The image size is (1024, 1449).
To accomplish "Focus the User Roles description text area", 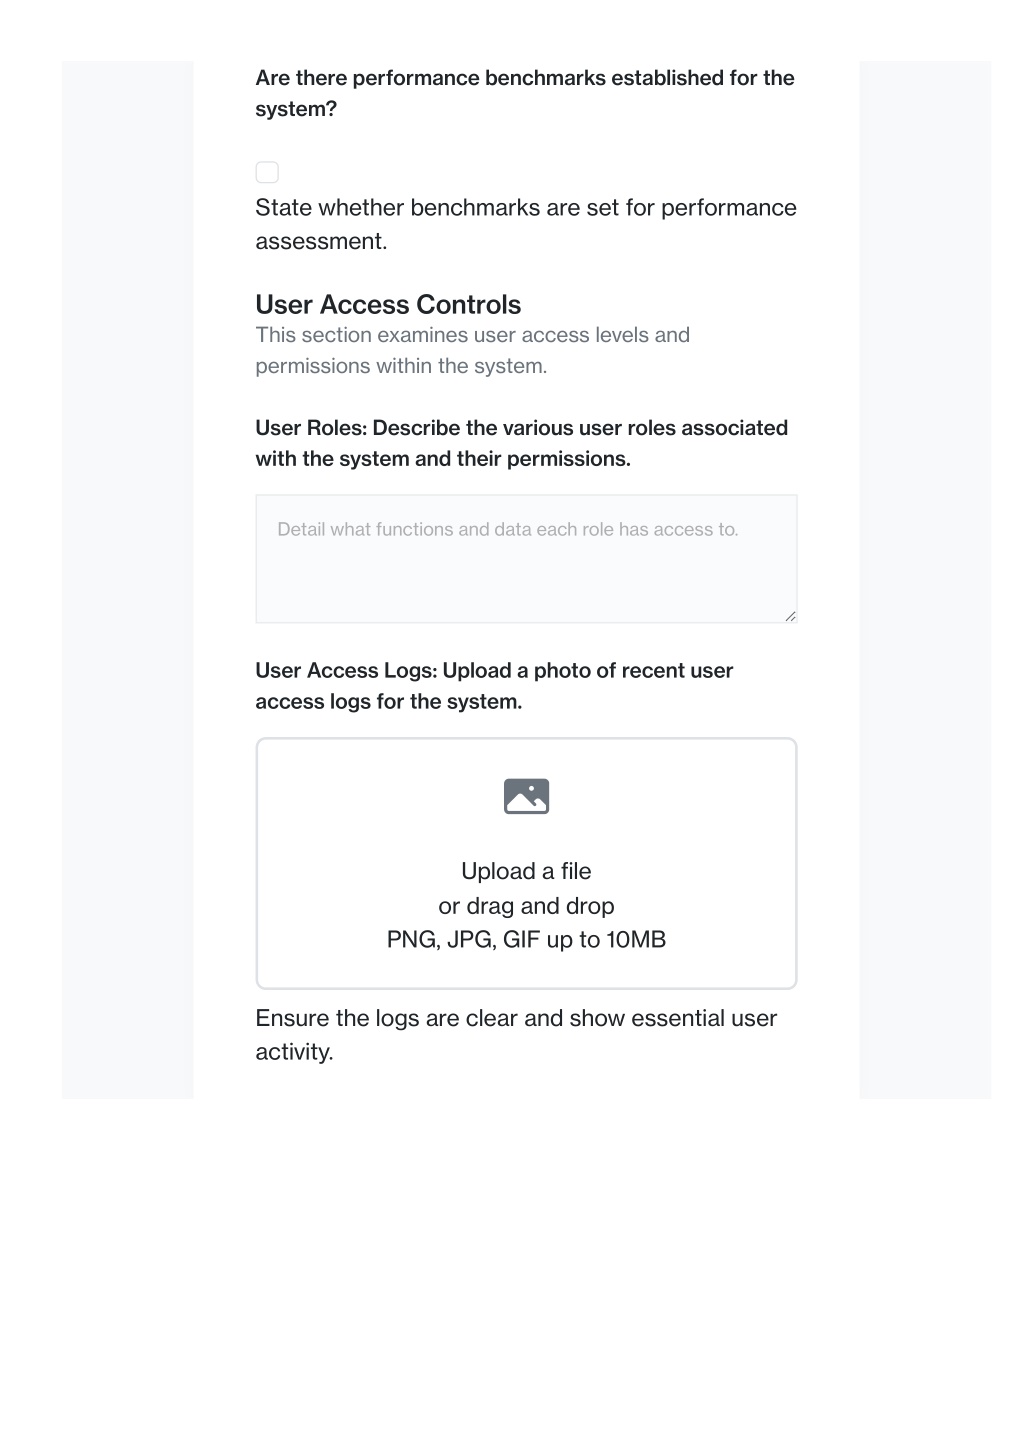I will (x=526, y=559).
